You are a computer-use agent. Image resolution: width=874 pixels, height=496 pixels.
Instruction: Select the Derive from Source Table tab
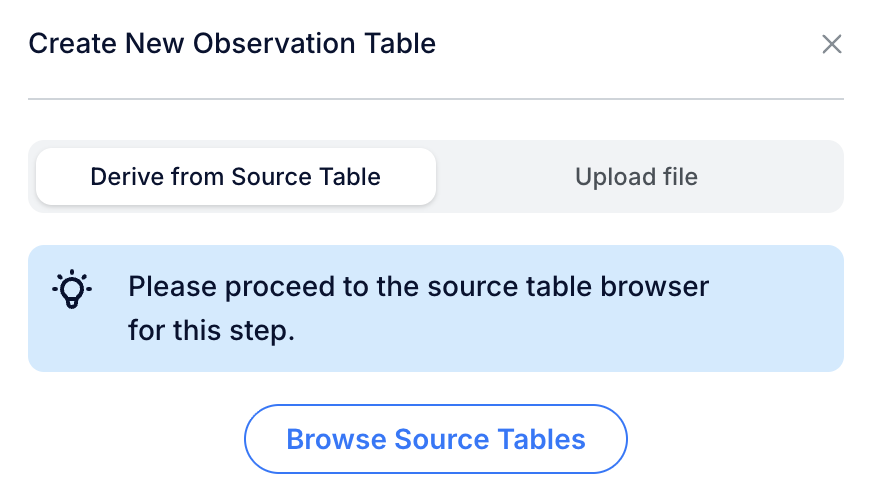235,177
